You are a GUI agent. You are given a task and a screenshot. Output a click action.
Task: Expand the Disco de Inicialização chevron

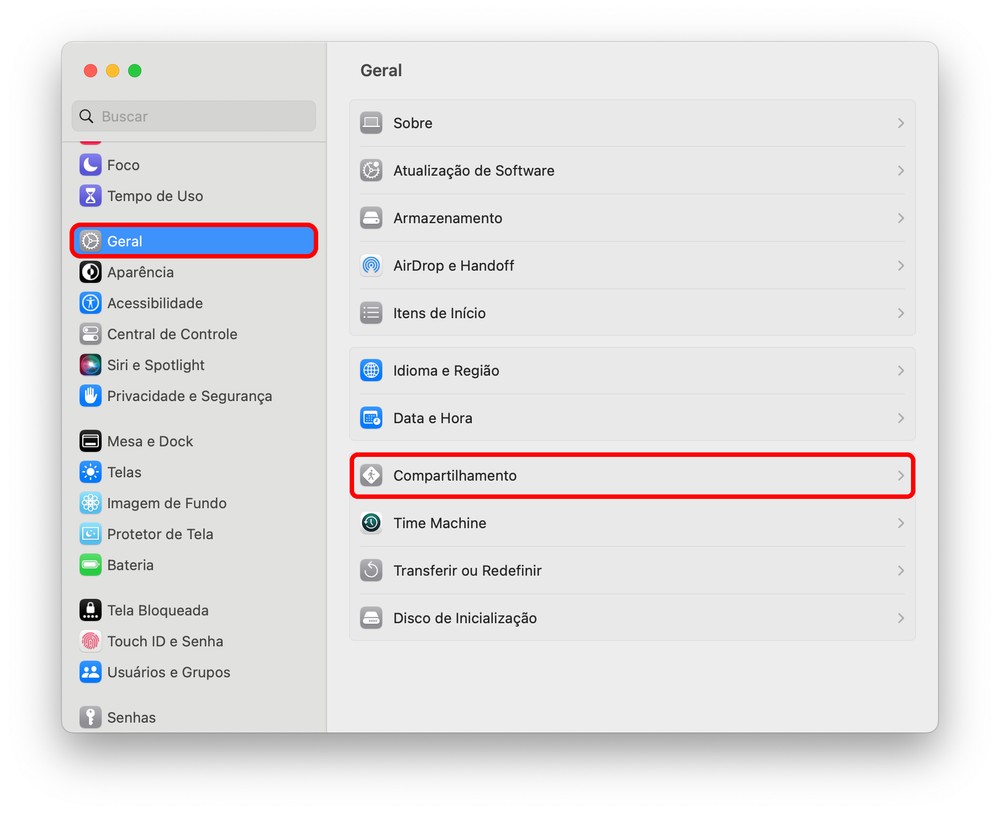[900, 618]
